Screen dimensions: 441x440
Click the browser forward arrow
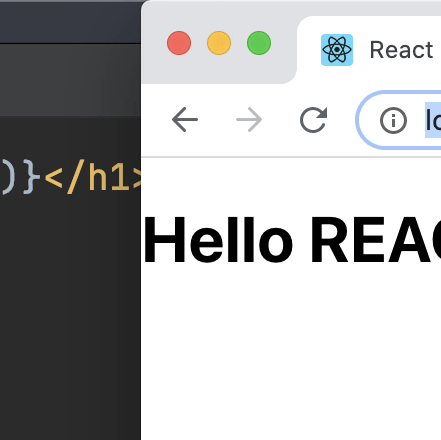click(x=249, y=120)
